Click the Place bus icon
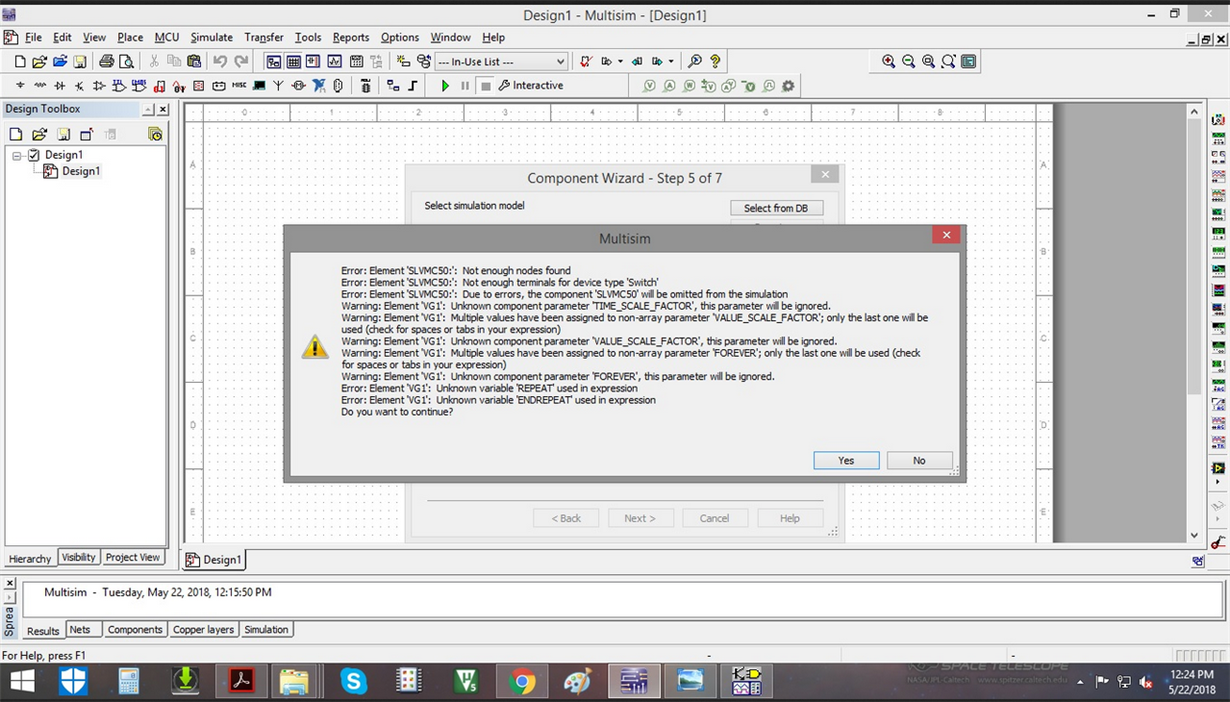Viewport: 1230px width, 702px height. (x=413, y=86)
